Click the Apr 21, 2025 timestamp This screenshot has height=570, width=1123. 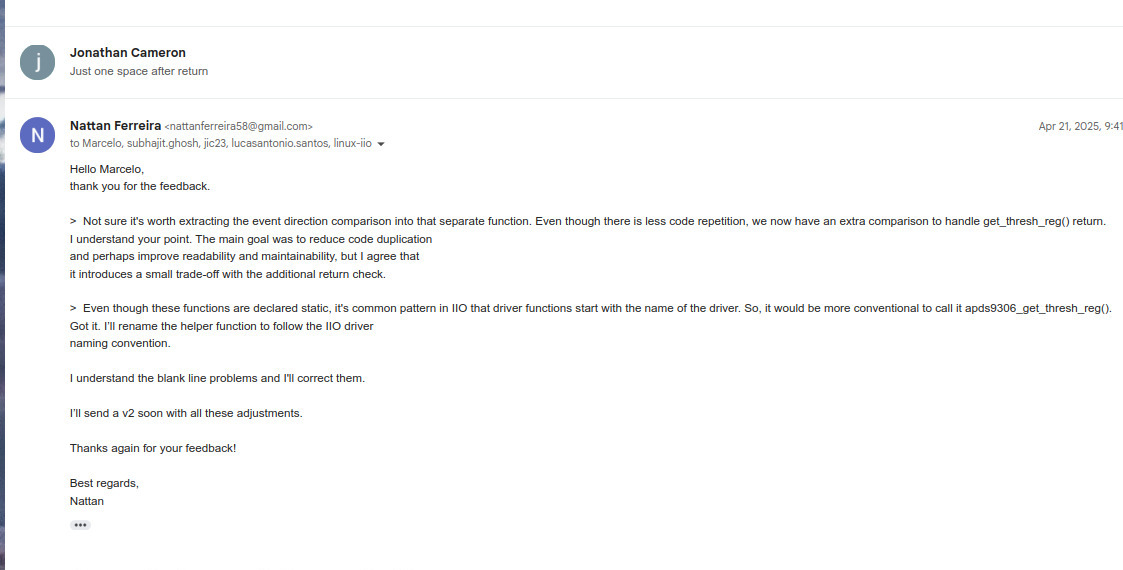[1081, 126]
